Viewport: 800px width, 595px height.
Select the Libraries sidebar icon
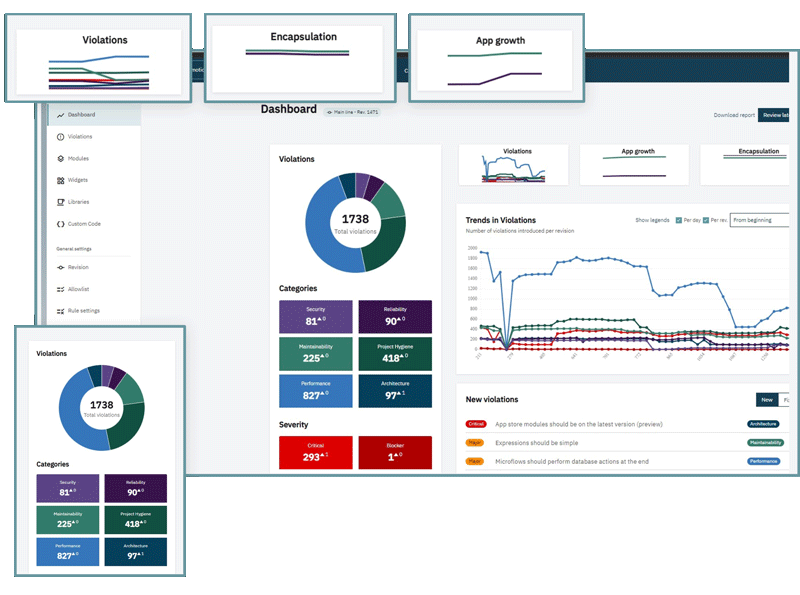[x=60, y=202]
